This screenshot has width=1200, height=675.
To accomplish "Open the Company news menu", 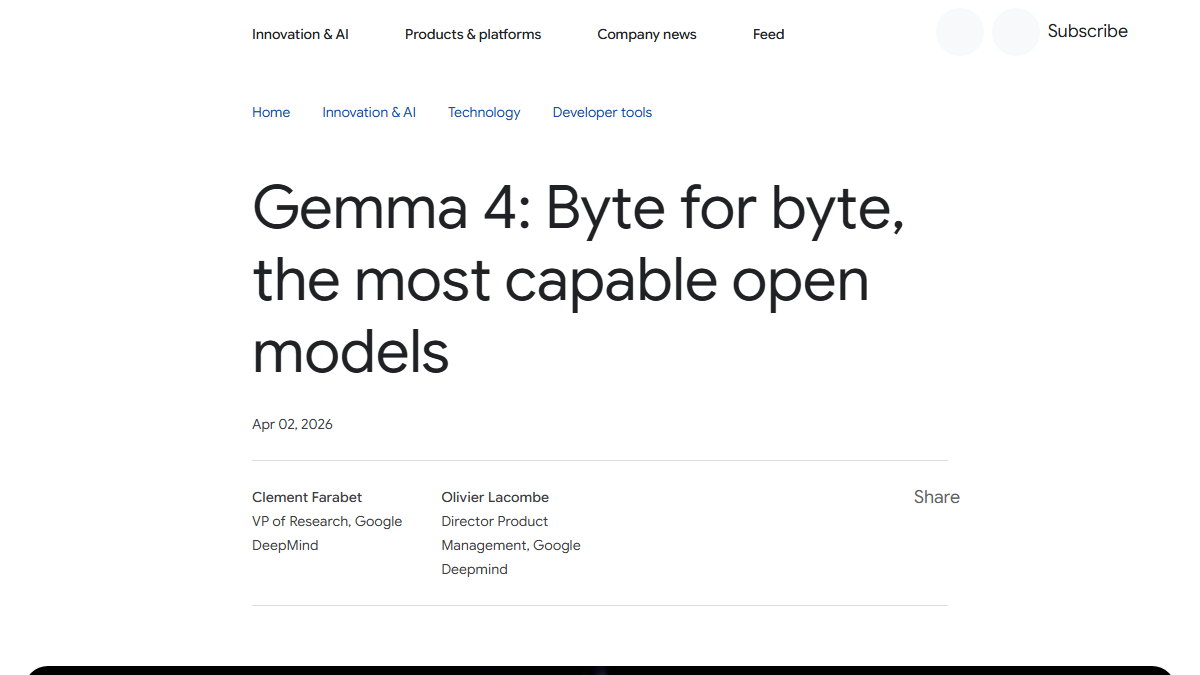I will pos(647,34).
